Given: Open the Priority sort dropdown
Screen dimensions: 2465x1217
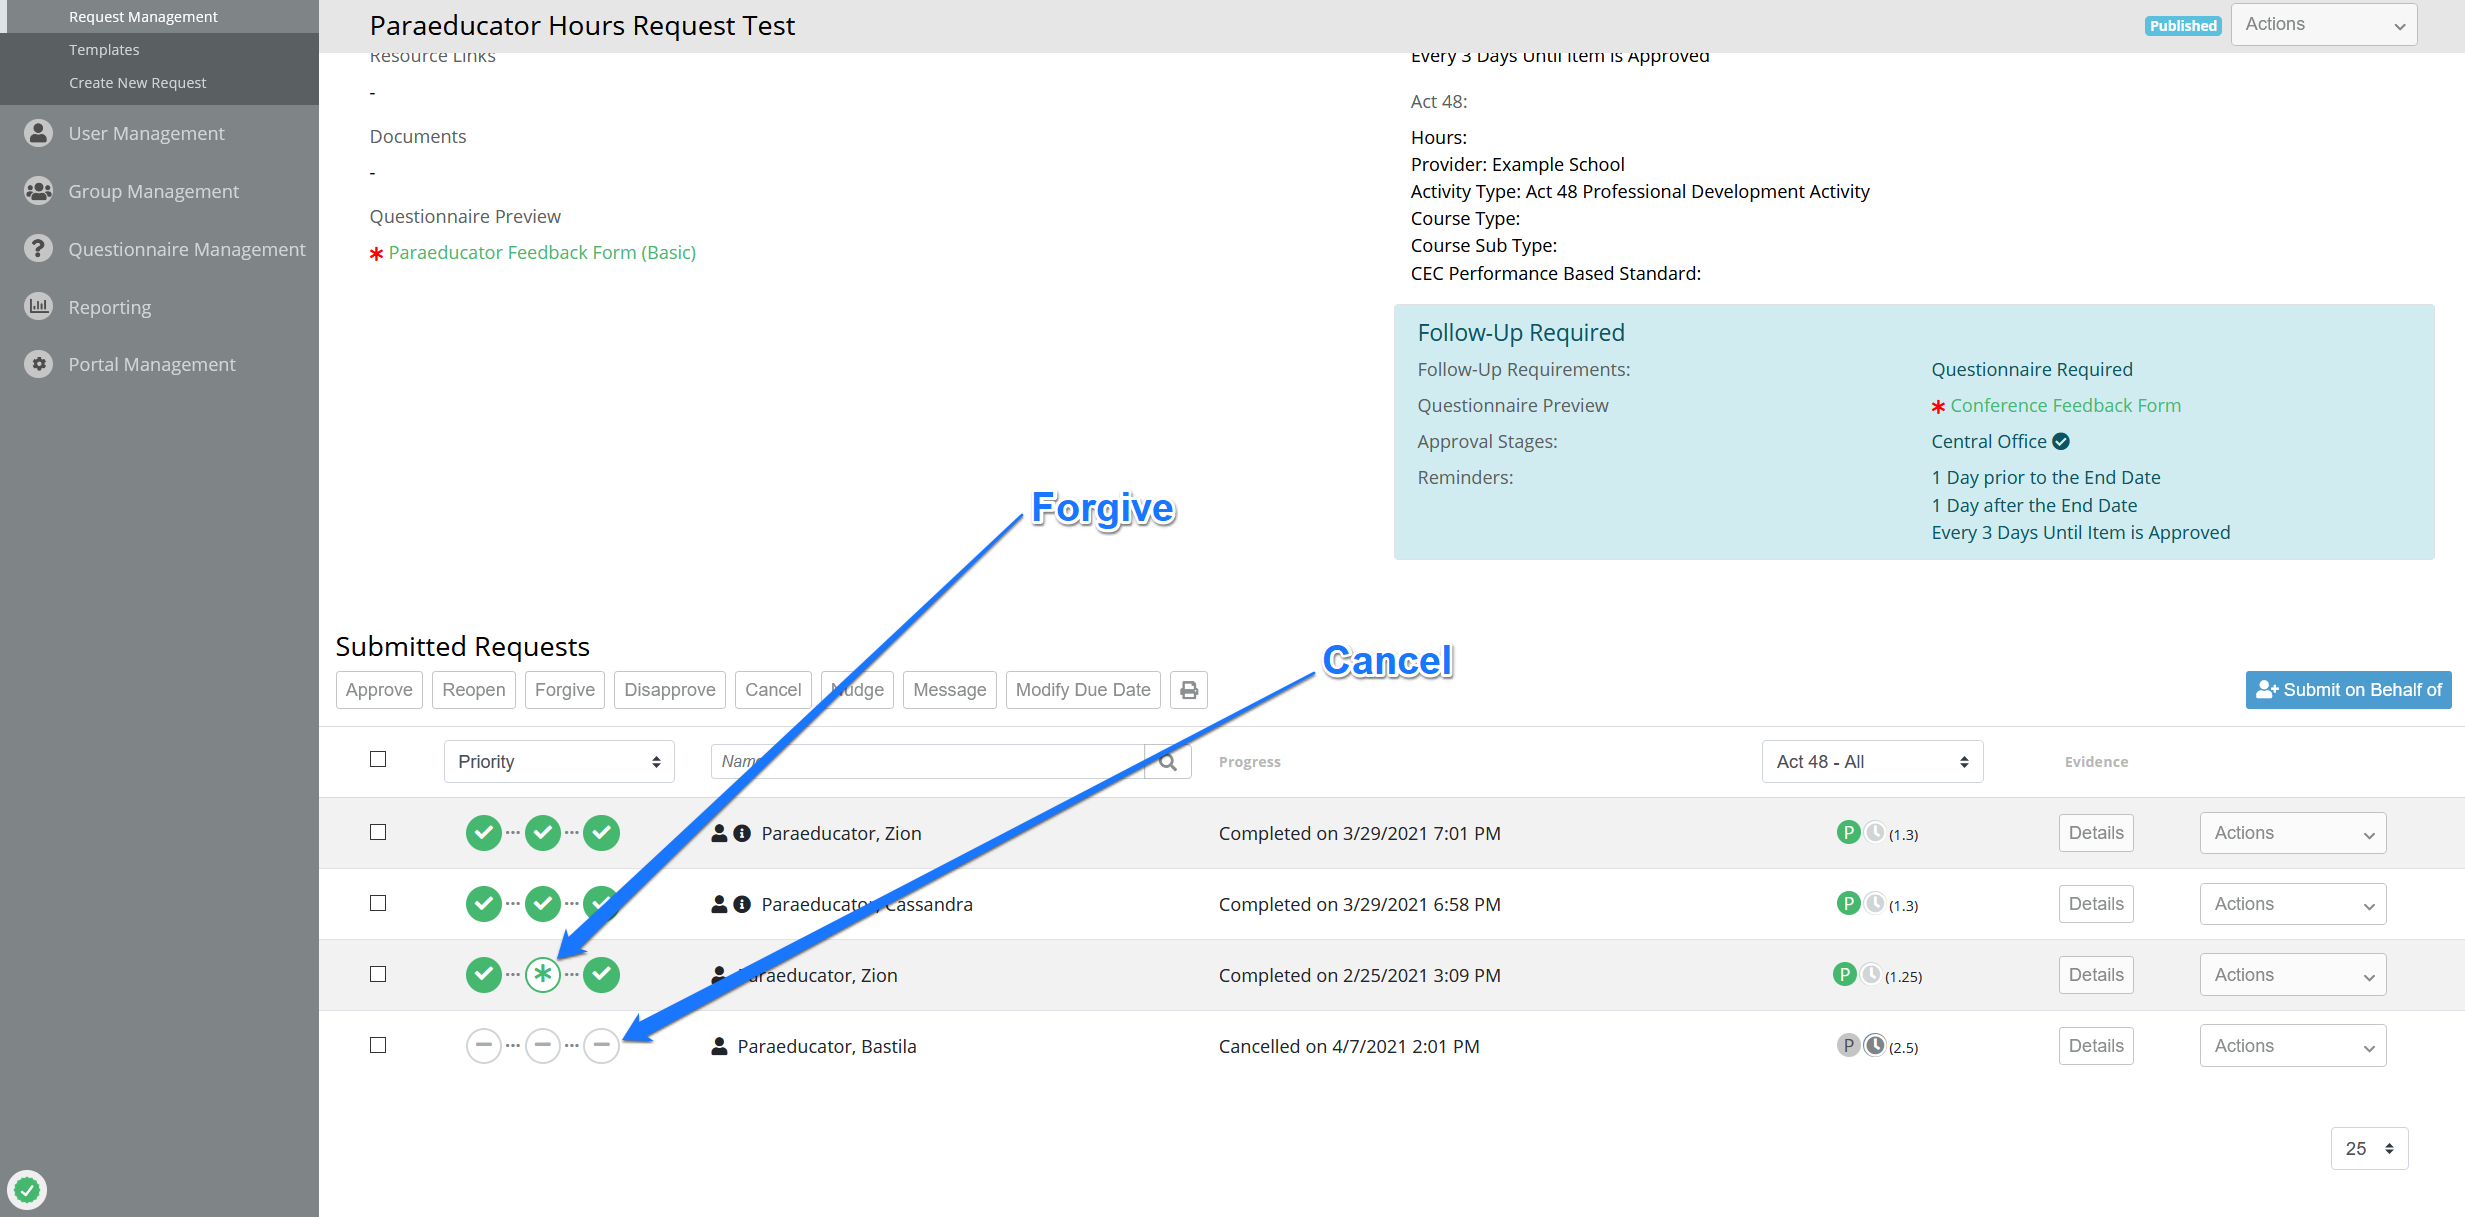Looking at the screenshot, I should [x=559, y=762].
